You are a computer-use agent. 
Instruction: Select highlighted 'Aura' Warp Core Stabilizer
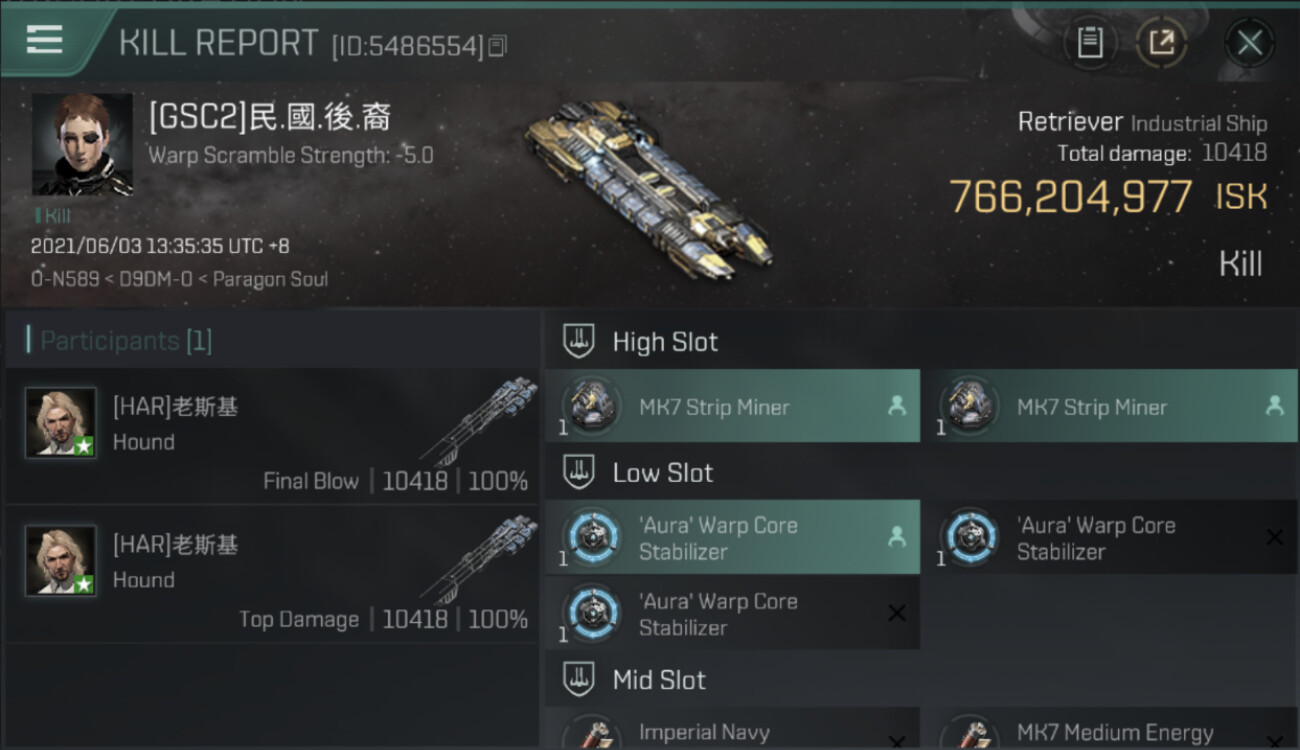point(733,538)
